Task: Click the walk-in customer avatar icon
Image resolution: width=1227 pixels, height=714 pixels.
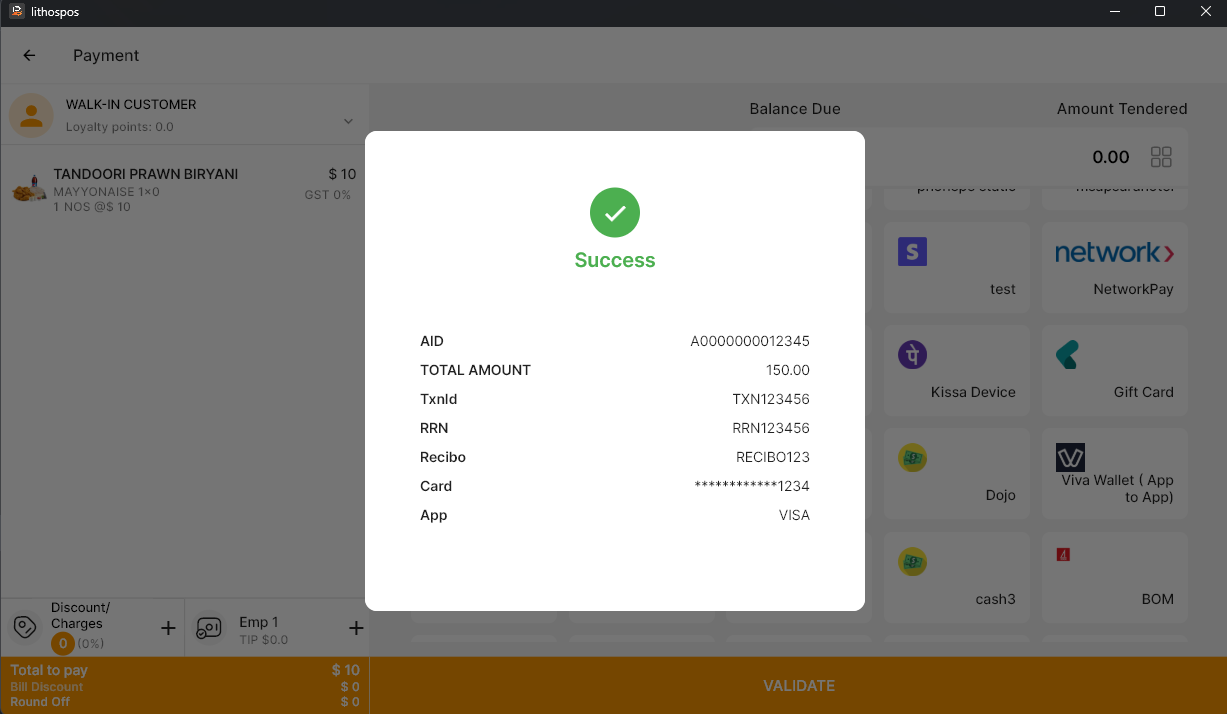Action: pyautogui.click(x=31, y=115)
